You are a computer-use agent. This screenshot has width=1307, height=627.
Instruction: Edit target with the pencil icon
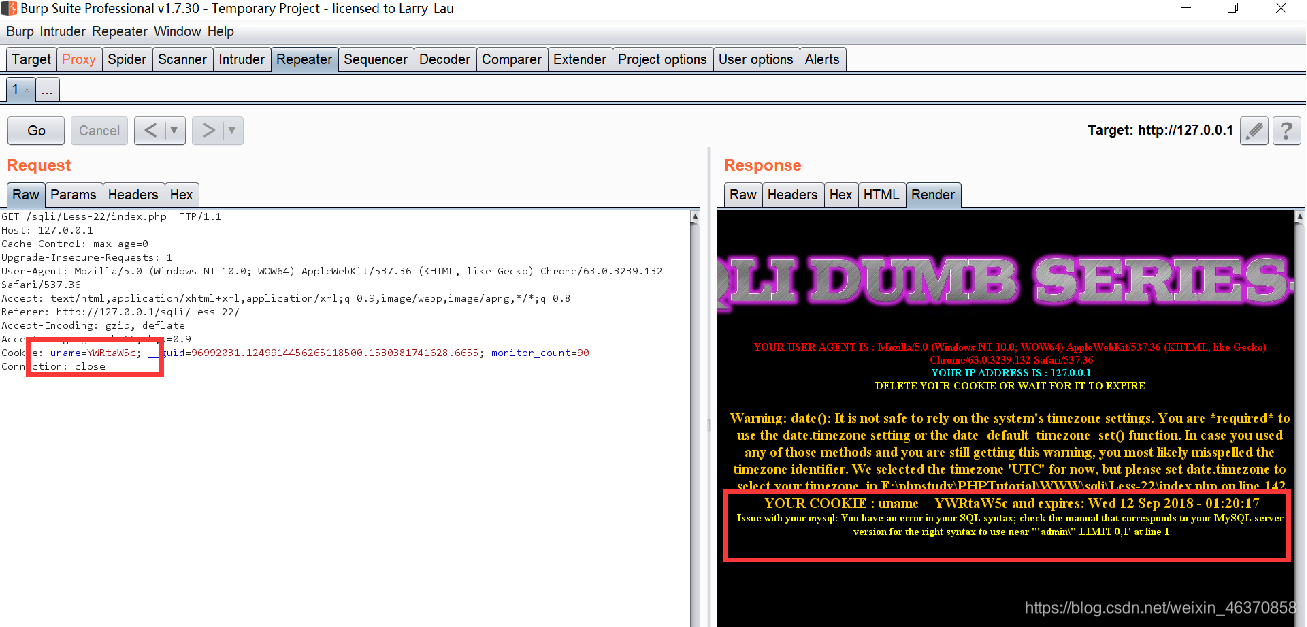tap(1254, 130)
